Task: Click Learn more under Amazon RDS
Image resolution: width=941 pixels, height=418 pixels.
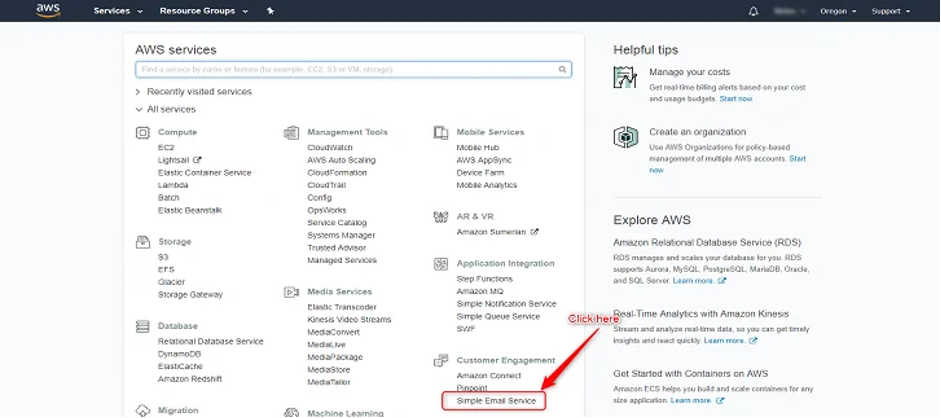Action: click(x=694, y=281)
